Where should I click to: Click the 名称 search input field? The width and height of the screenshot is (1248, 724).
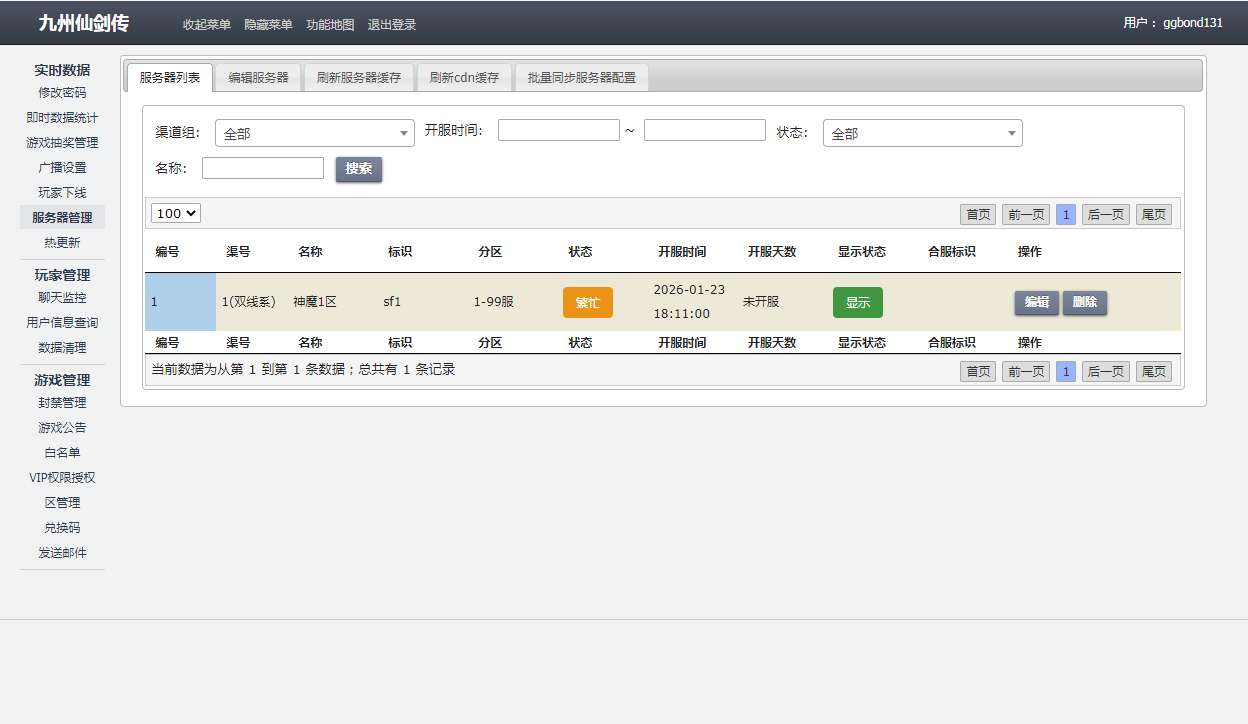tap(263, 168)
